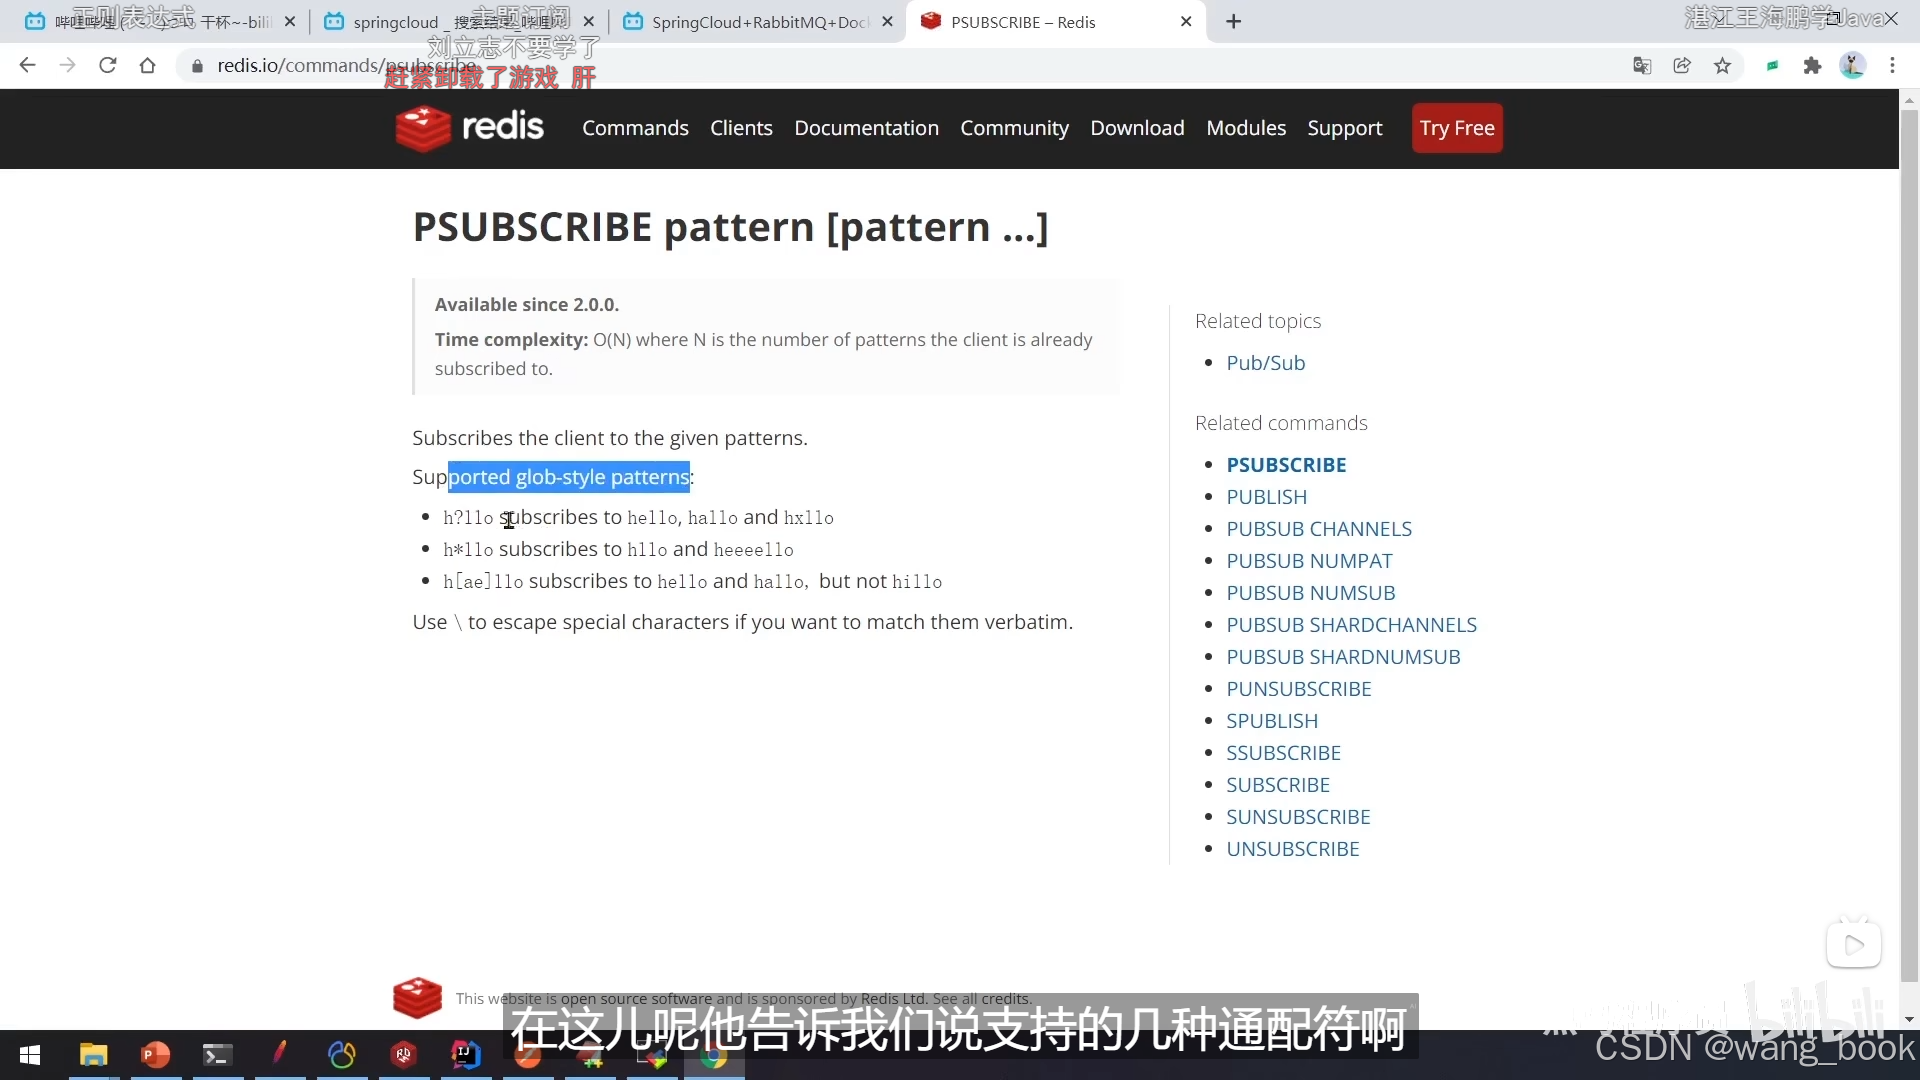Reload the Redis PSUBSCRIBE page
Screen dimensions: 1920x1080
click(107, 65)
